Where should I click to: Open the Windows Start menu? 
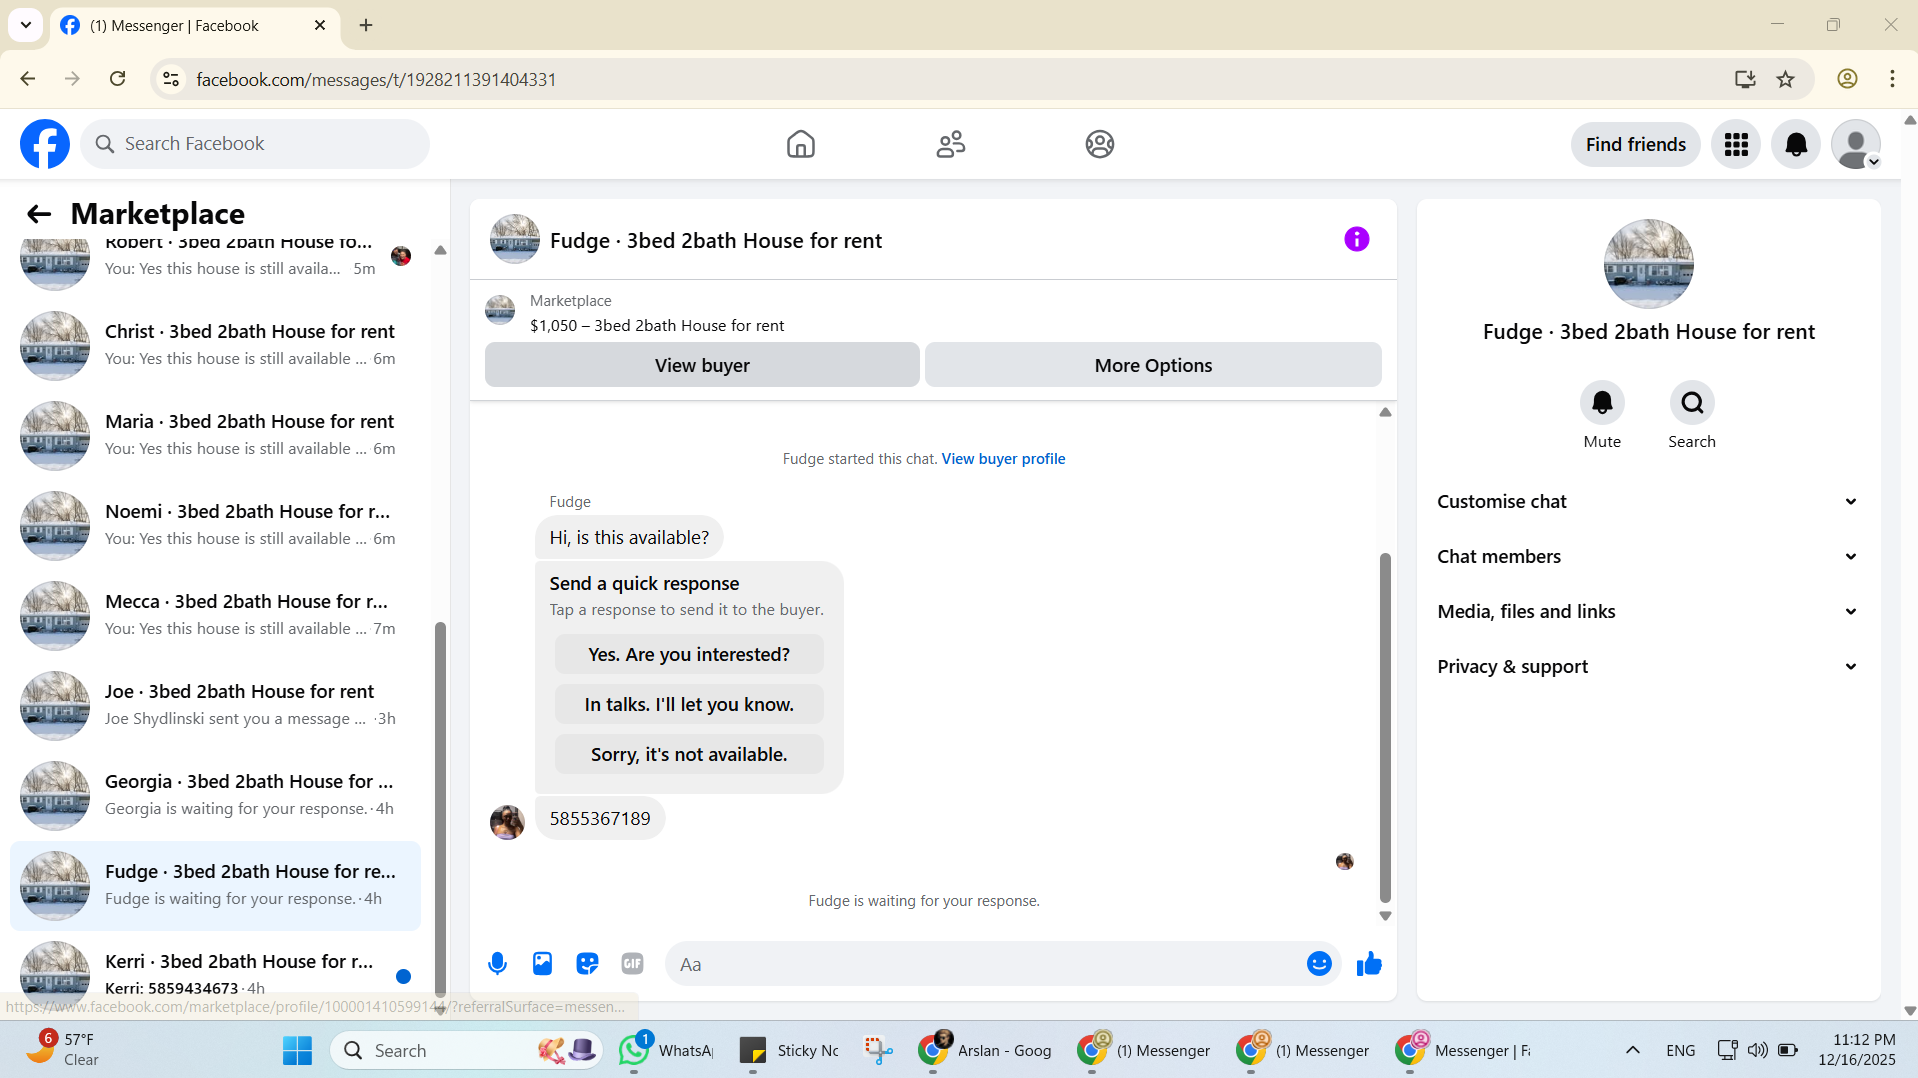click(x=297, y=1050)
